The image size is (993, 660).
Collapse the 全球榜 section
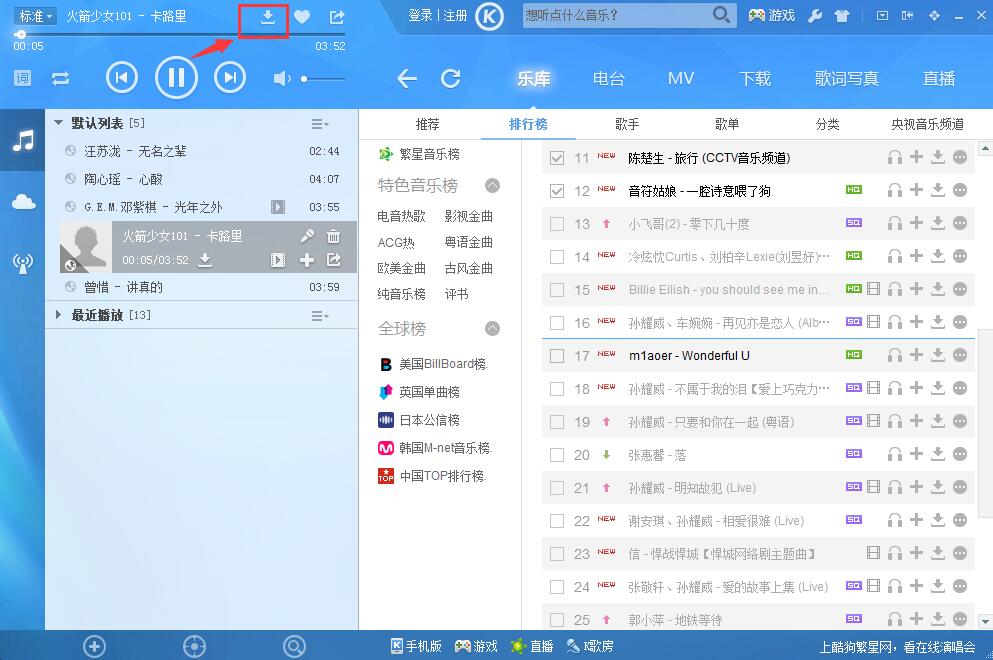point(490,328)
